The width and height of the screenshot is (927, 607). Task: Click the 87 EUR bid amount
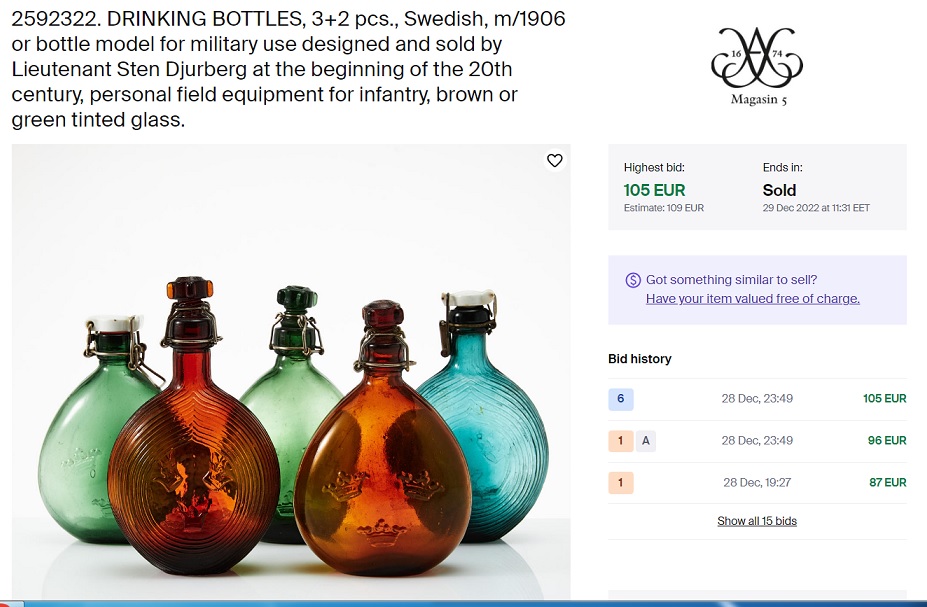point(887,483)
